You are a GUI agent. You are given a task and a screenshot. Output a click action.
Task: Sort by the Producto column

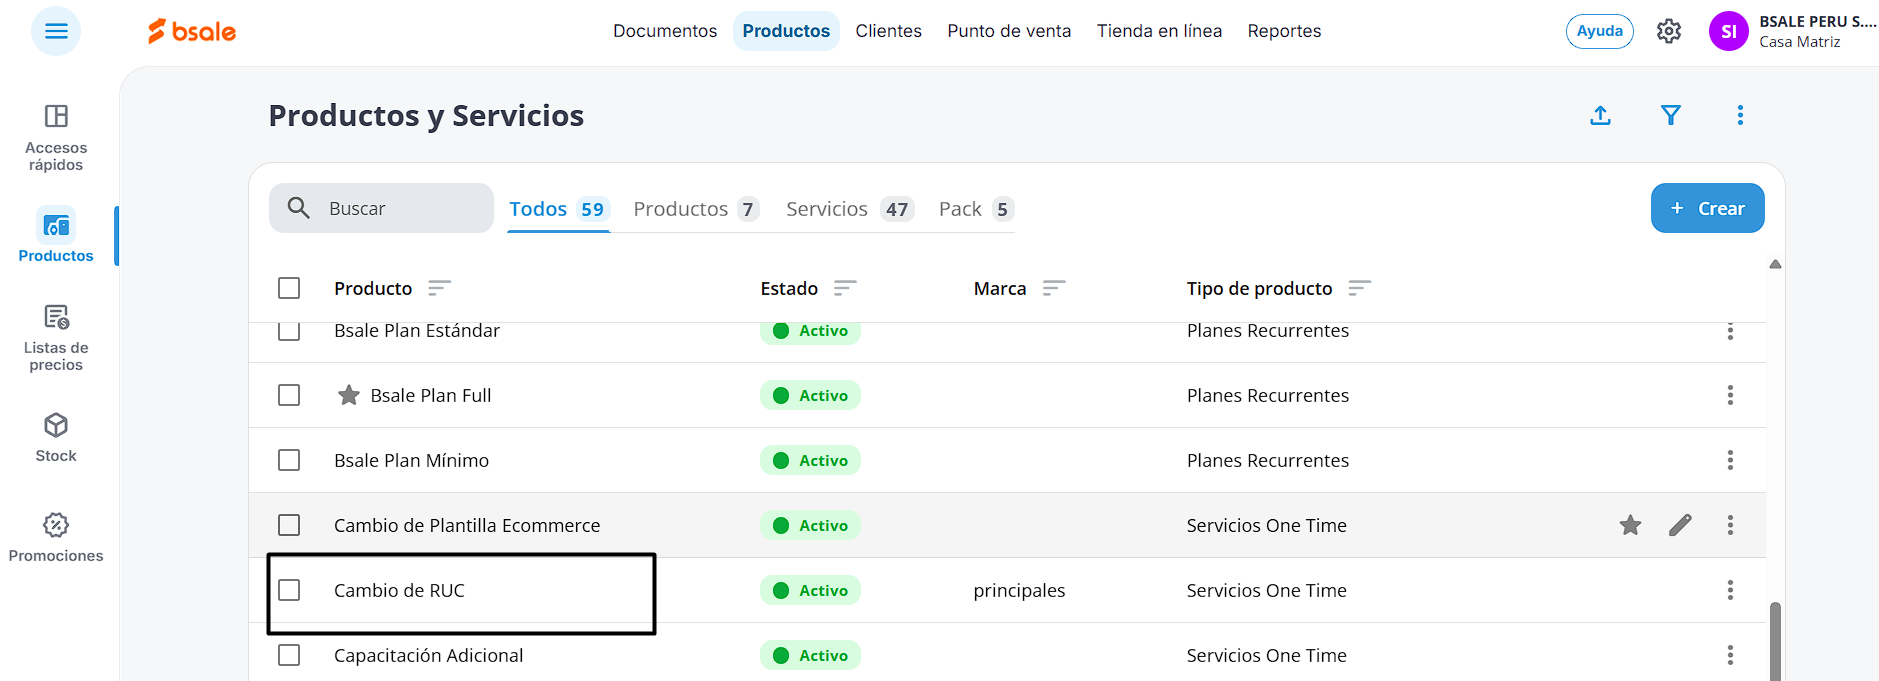[x=439, y=288]
